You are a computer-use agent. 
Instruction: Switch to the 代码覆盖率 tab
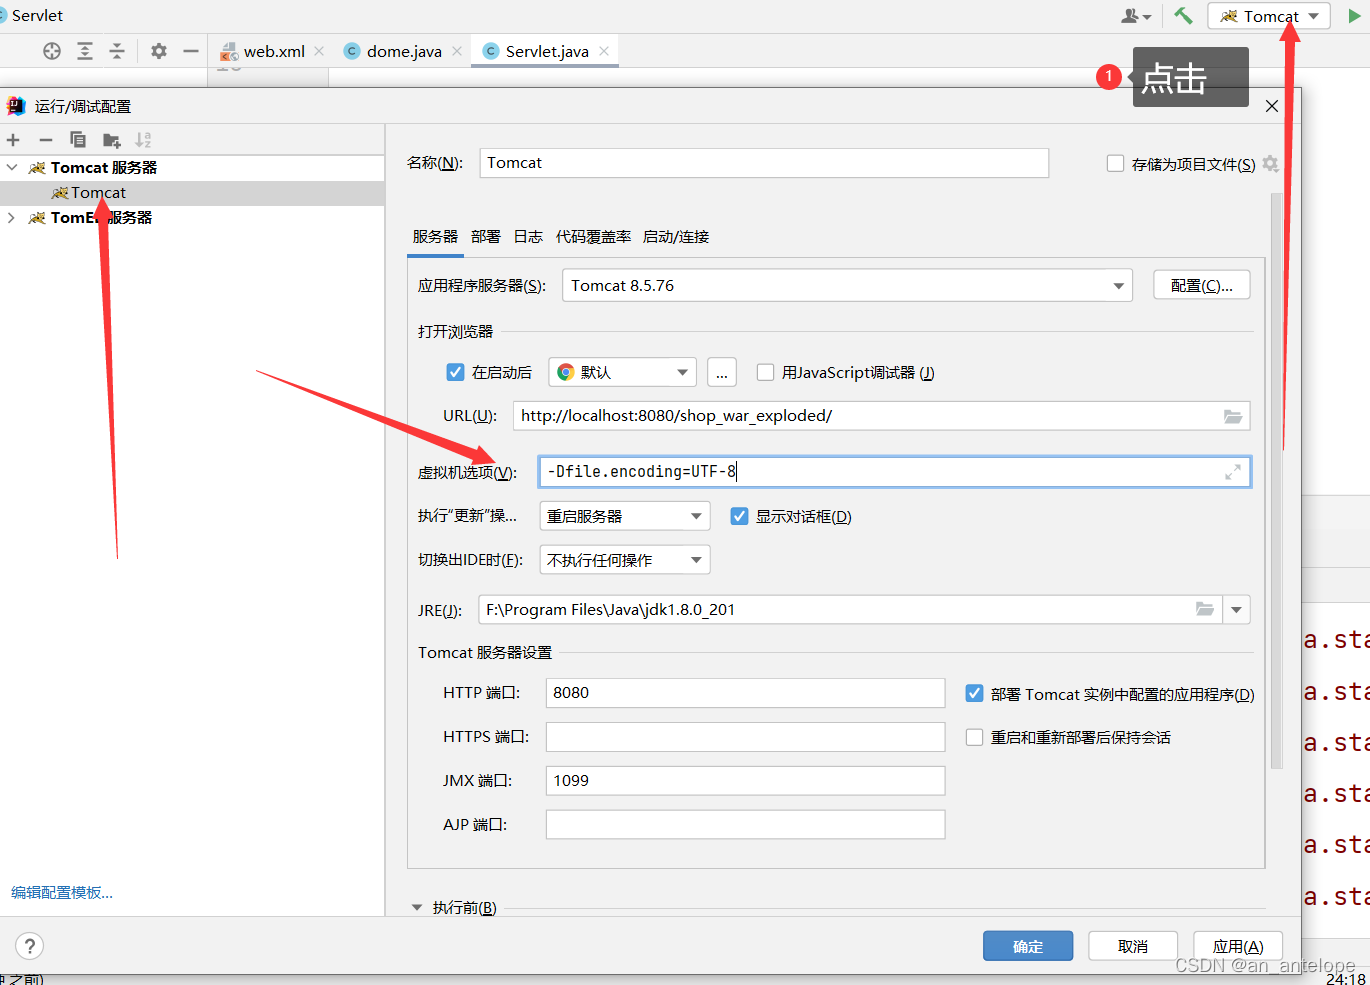coord(593,237)
